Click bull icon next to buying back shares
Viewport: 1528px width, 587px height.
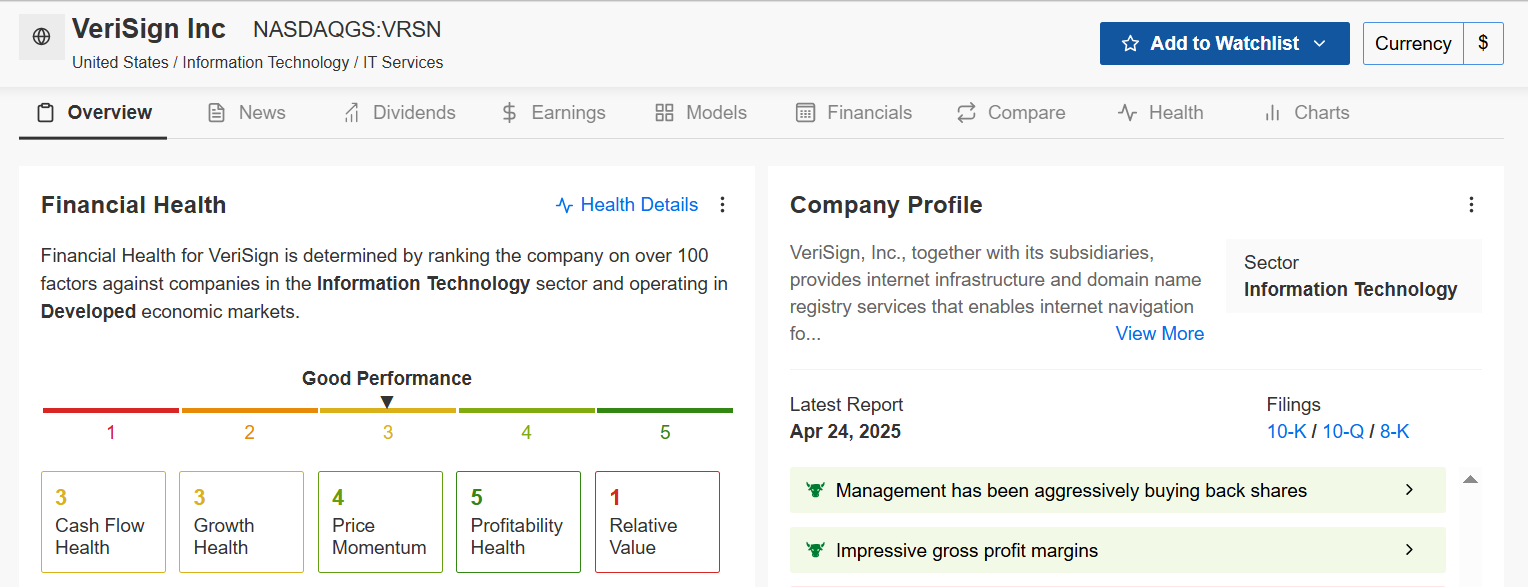click(815, 490)
